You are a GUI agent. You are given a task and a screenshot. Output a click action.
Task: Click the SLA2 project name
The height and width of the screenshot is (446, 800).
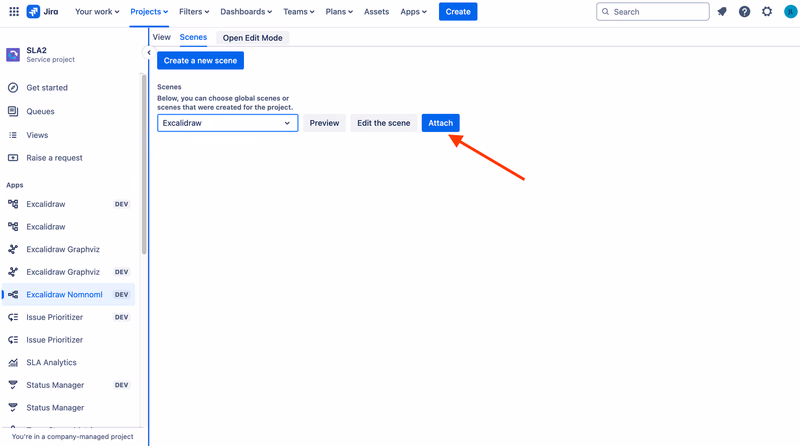click(36, 50)
